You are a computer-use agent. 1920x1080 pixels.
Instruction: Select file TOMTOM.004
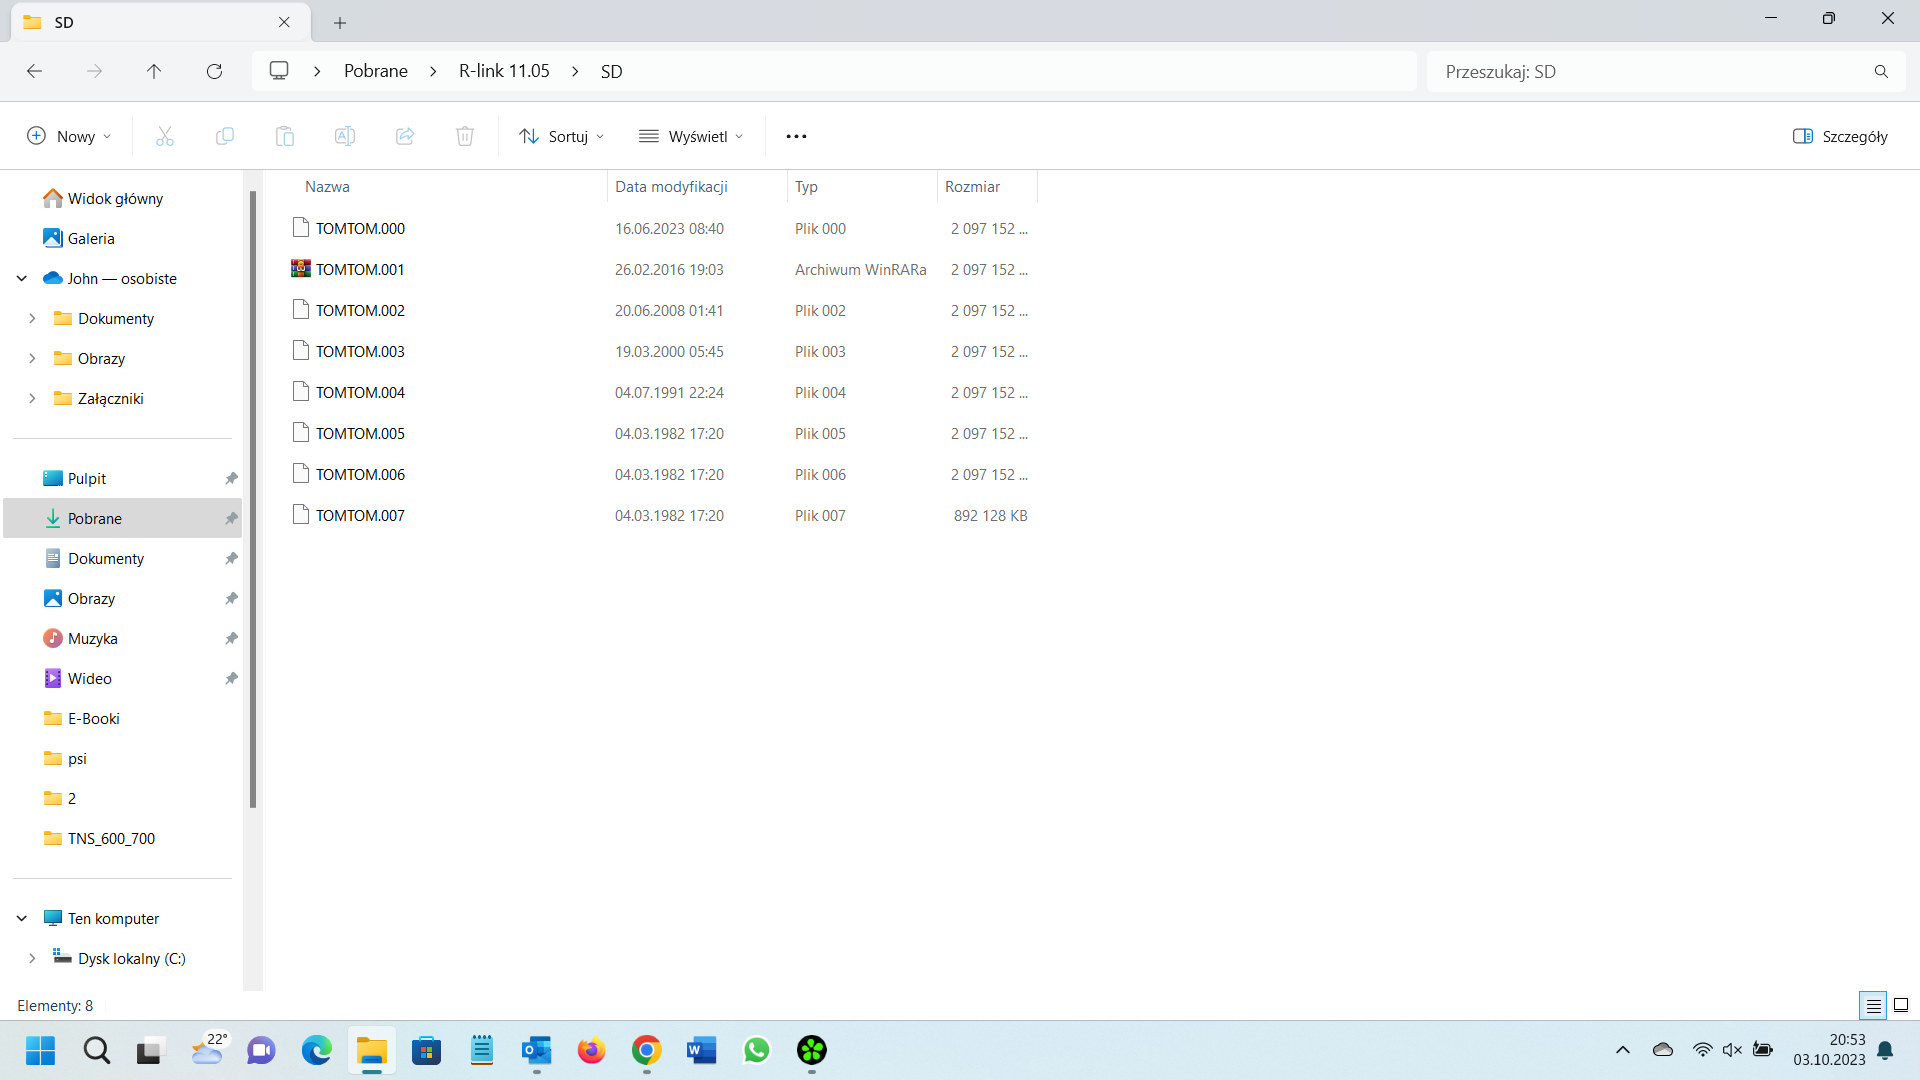point(360,393)
